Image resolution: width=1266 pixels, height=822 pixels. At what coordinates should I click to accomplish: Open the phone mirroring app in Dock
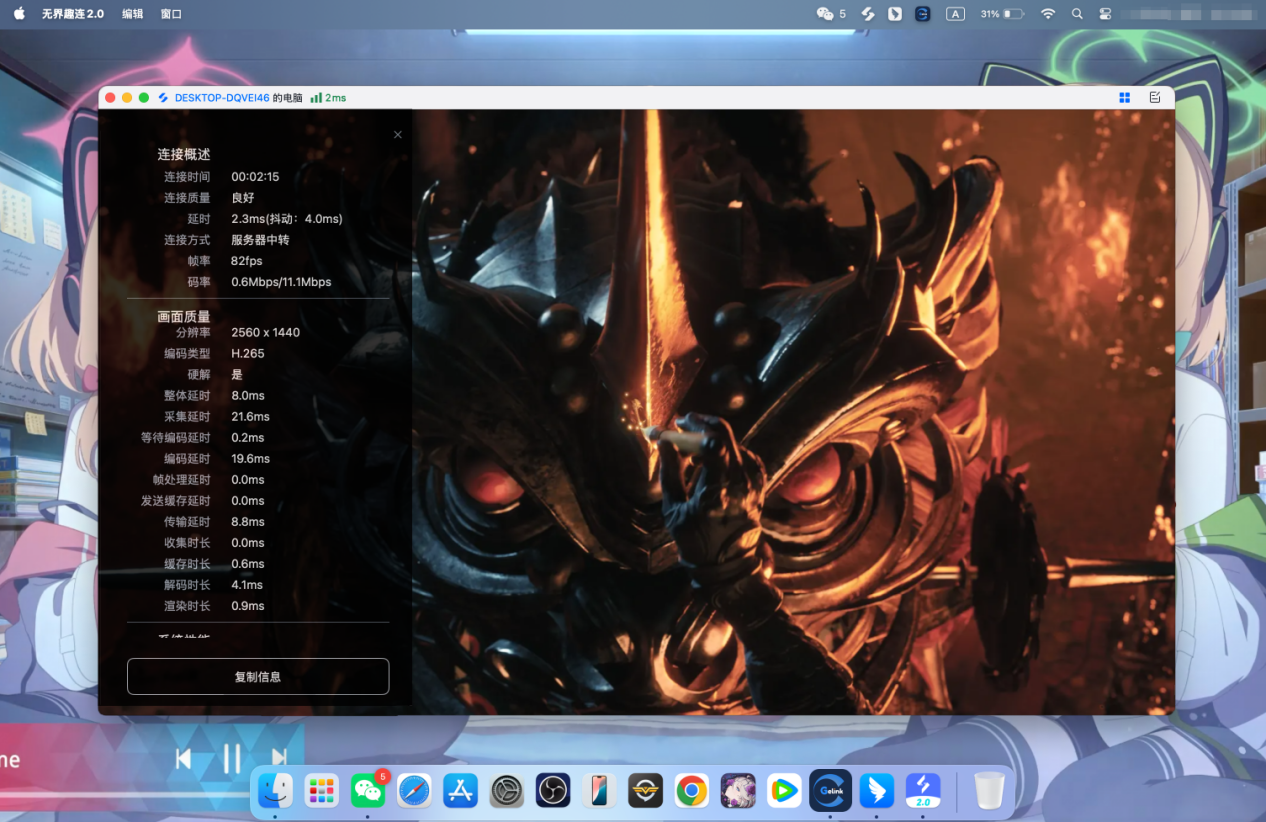599,791
